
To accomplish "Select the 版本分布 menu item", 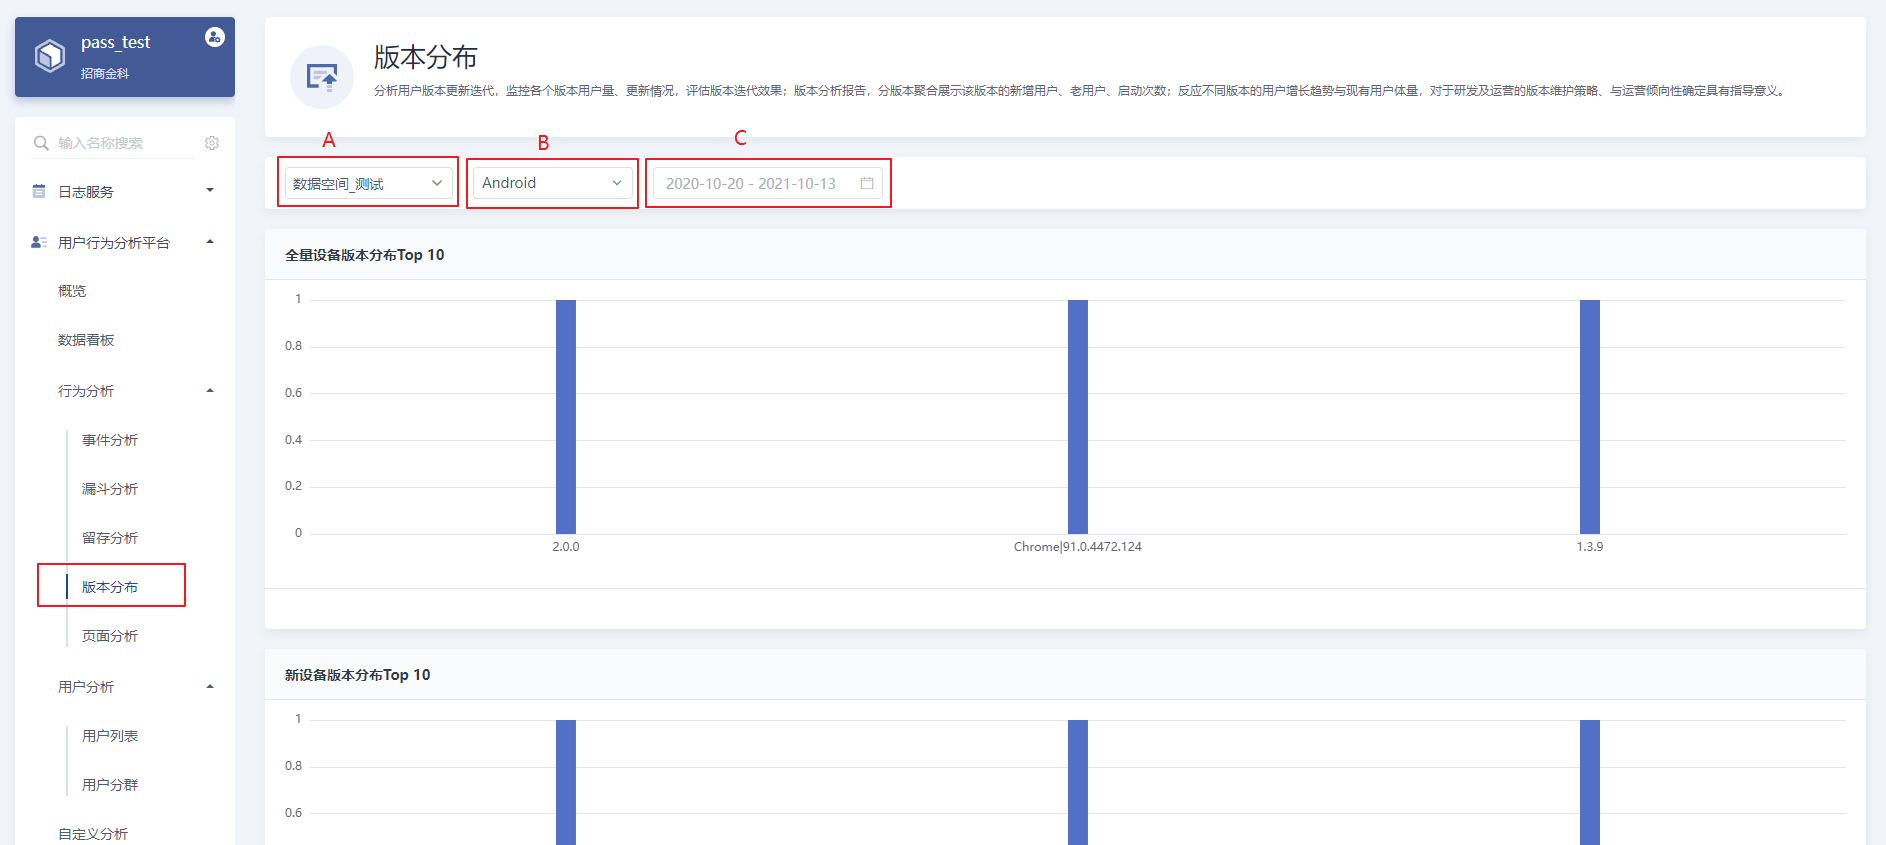I will (110, 587).
